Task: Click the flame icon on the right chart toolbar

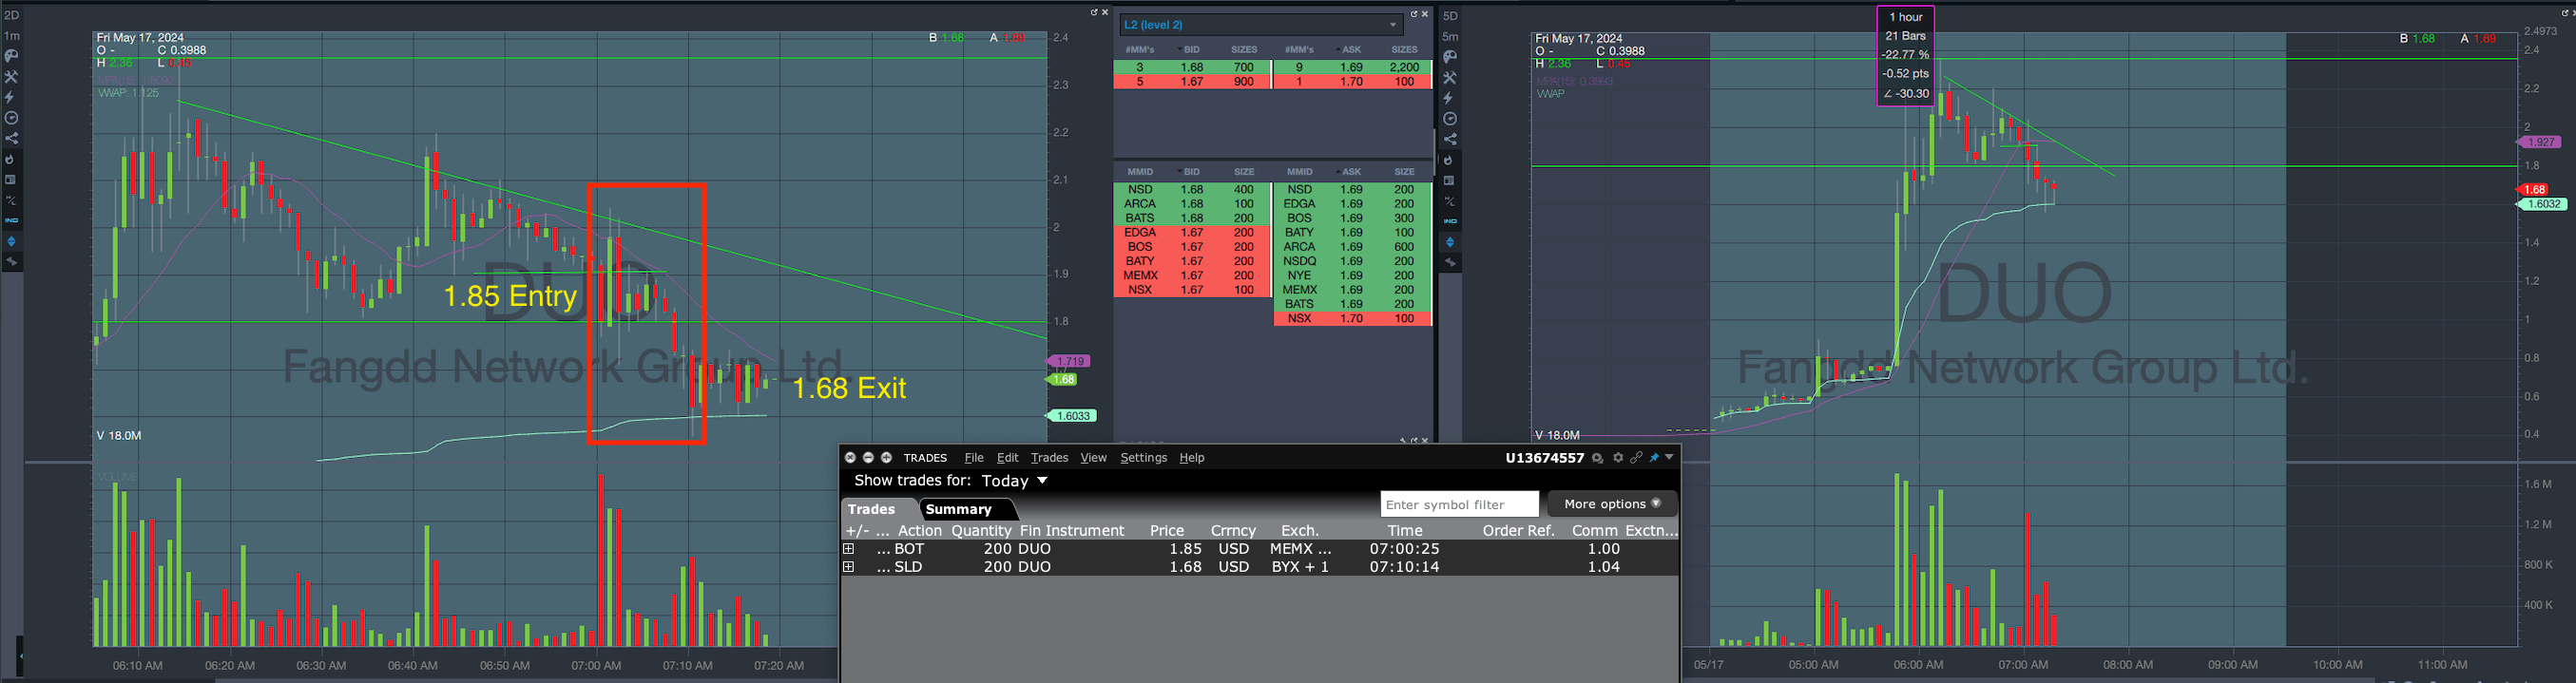Action: 1450,160
